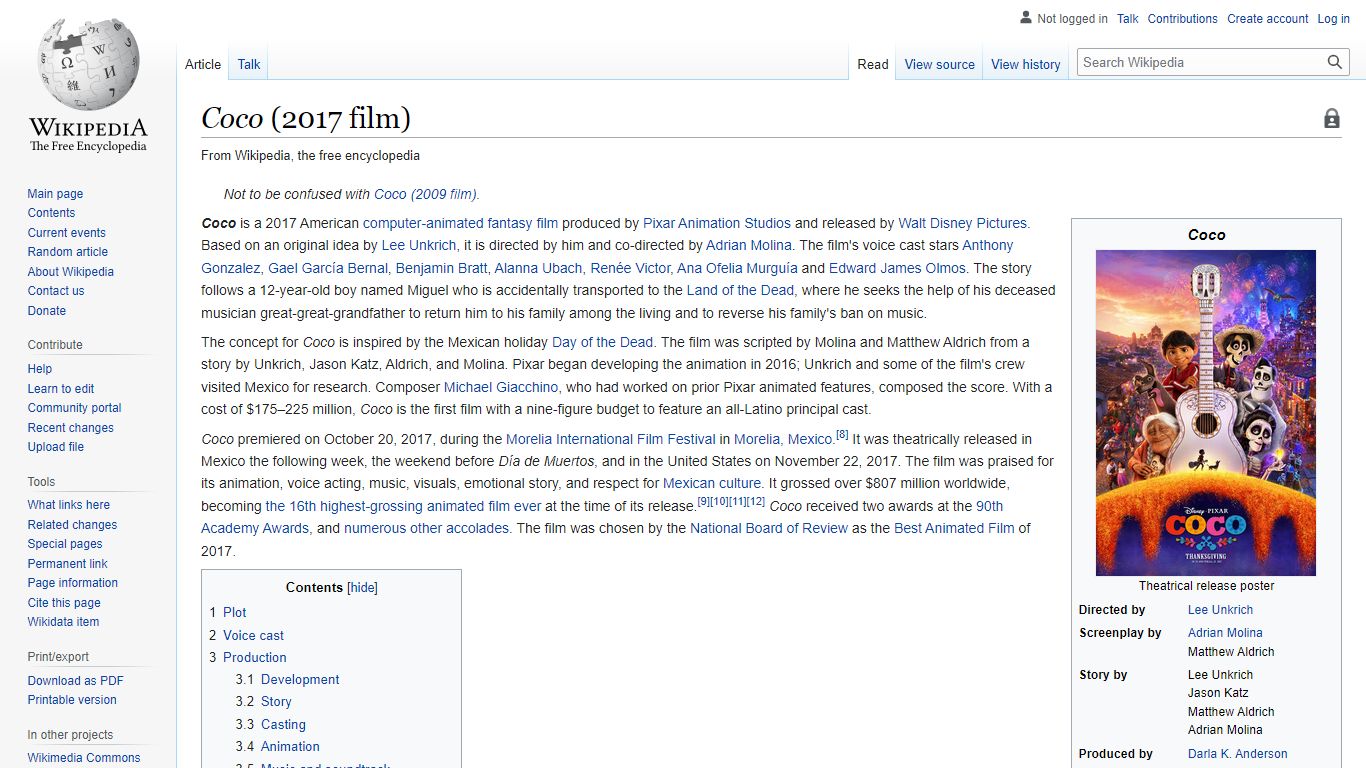This screenshot has height=768, width=1366.
Task: Open Michael Giacchino link
Action: coord(500,387)
